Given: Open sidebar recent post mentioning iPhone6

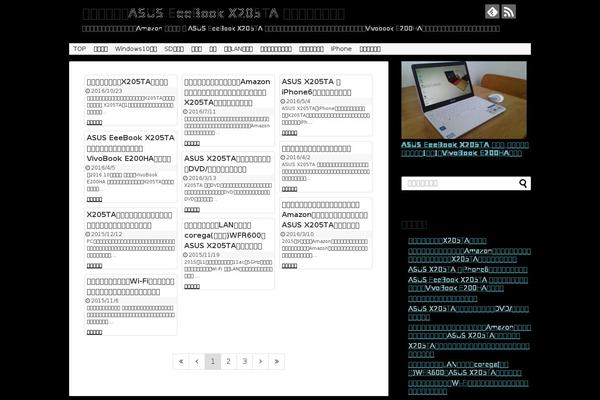Looking at the screenshot, I should tap(468, 269).
